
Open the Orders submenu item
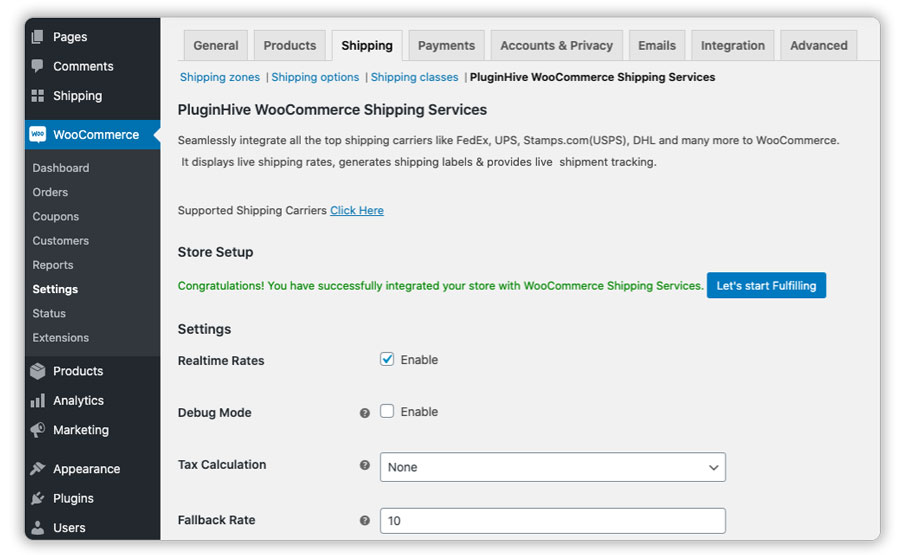click(50, 192)
